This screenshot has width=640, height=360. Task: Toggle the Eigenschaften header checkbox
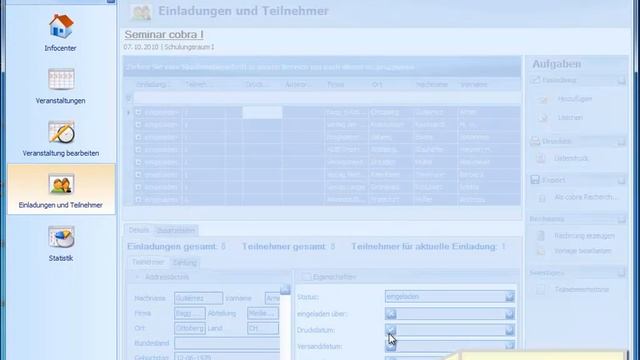[x=306, y=277]
